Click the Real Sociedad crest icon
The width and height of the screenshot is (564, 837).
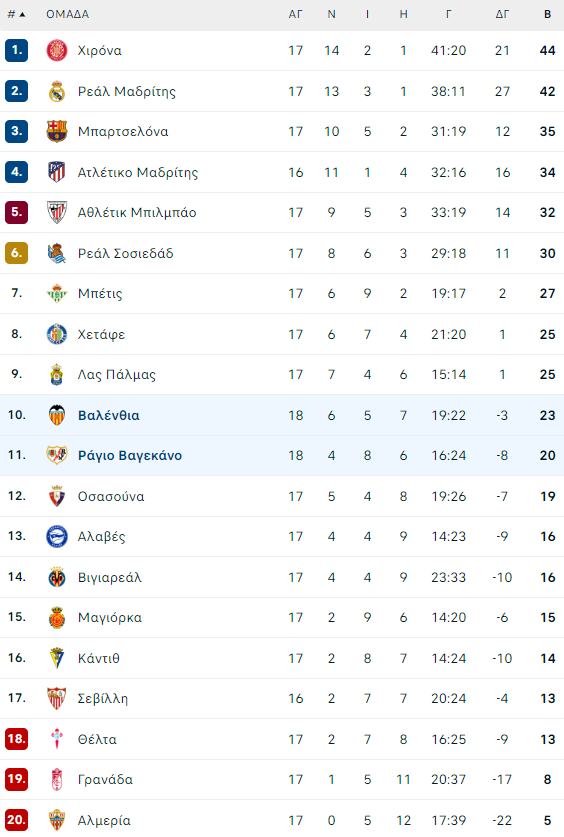point(57,253)
